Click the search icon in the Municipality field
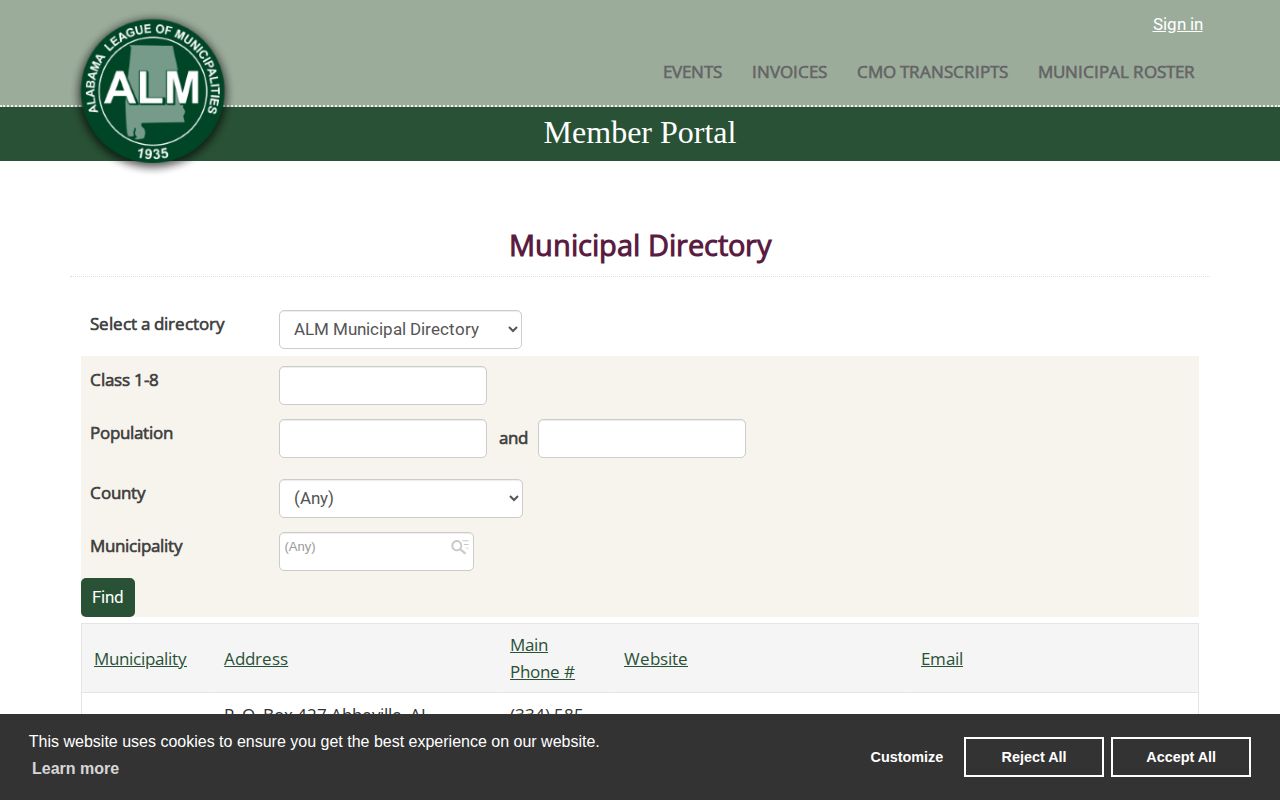The image size is (1280, 800). tap(460, 547)
